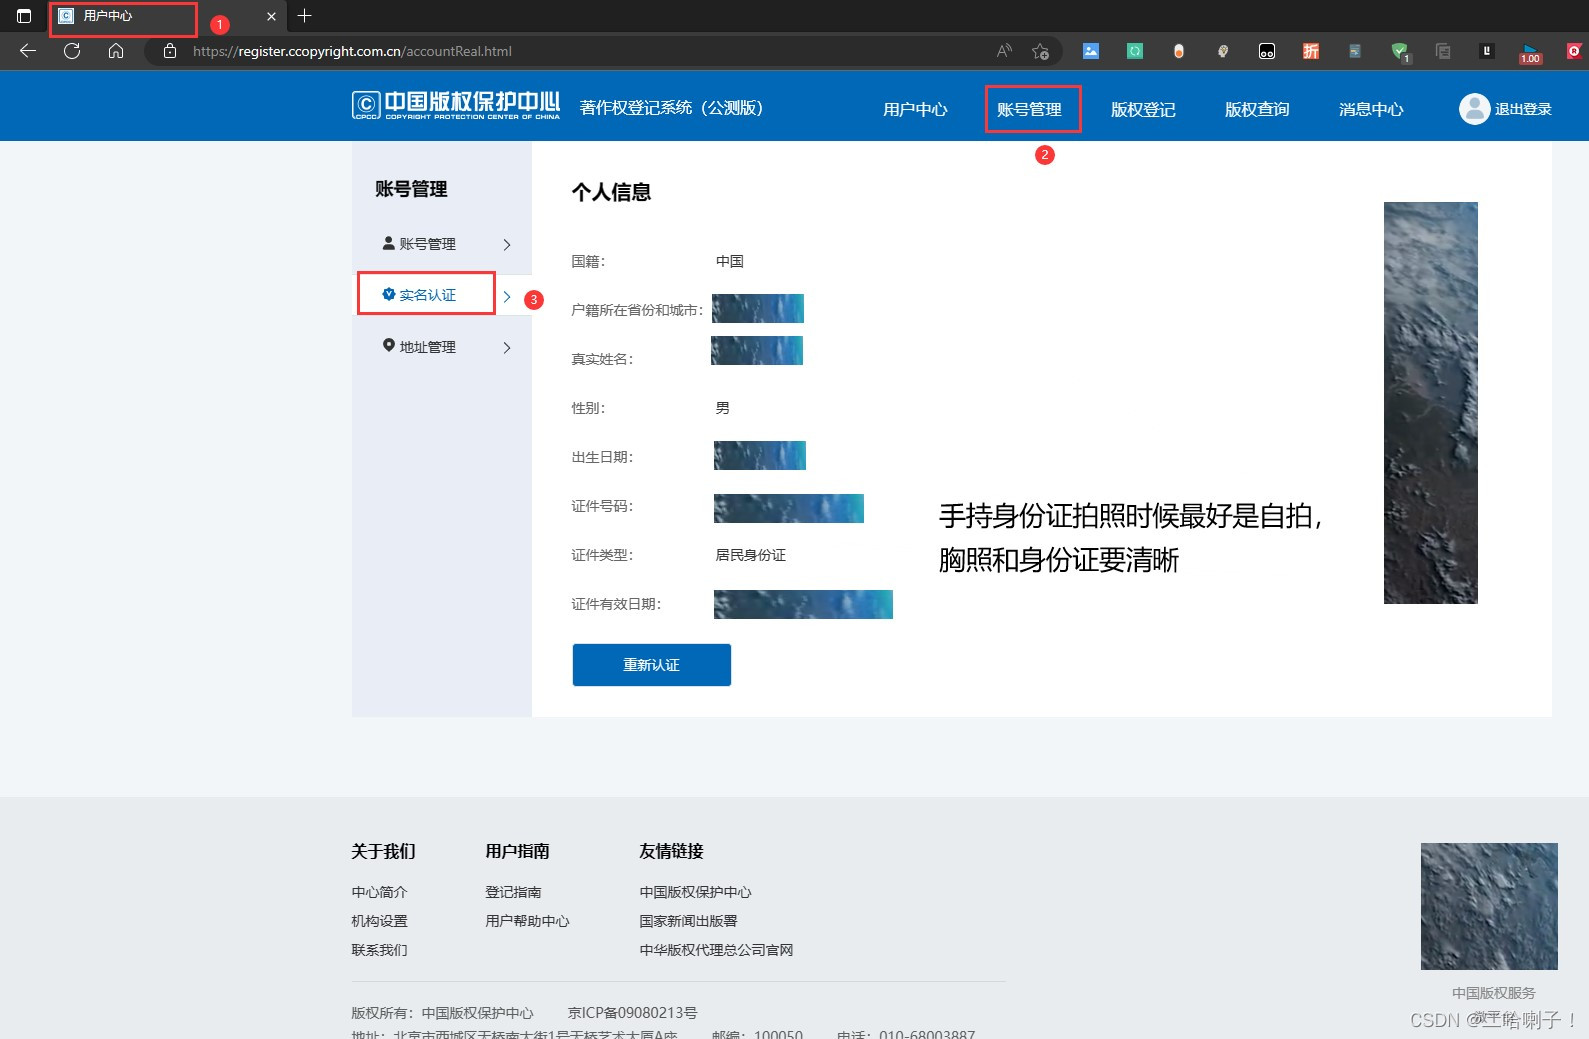Open 机构设置 footer link
The height and width of the screenshot is (1039, 1589).
379,921
